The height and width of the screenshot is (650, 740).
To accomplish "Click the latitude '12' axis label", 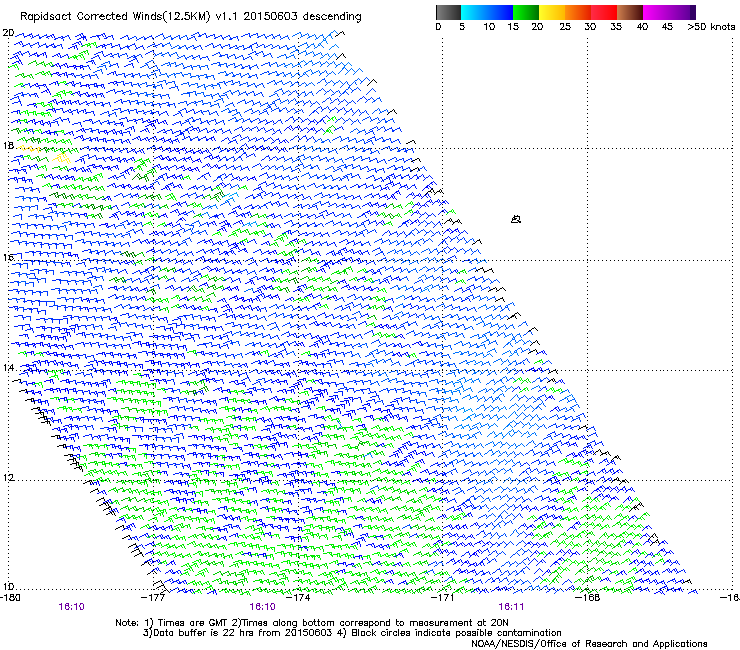I will [8, 478].
